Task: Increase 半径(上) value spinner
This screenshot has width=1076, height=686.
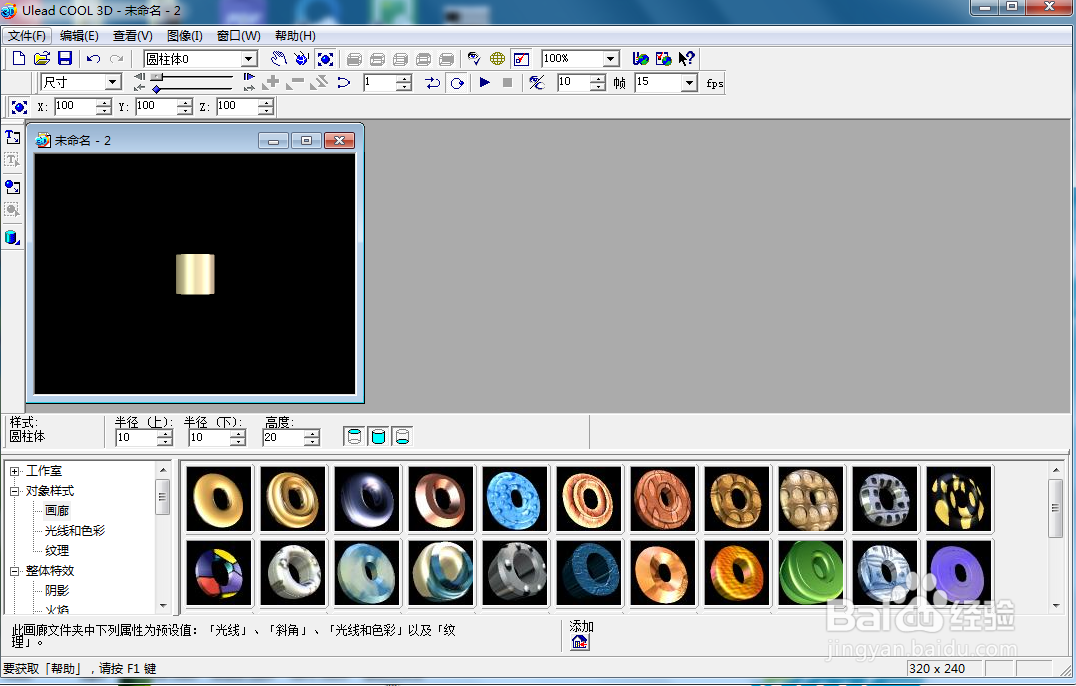Action: (x=165, y=434)
